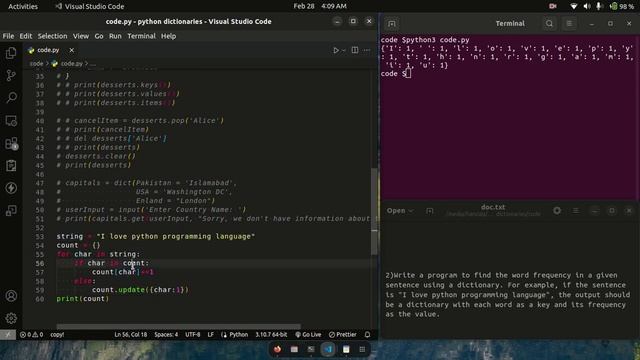Image resolution: width=640 pixels, height=360 pixels.
Task: Click the editor's horizontal scrollbar
Action: [x=179, y=326]
